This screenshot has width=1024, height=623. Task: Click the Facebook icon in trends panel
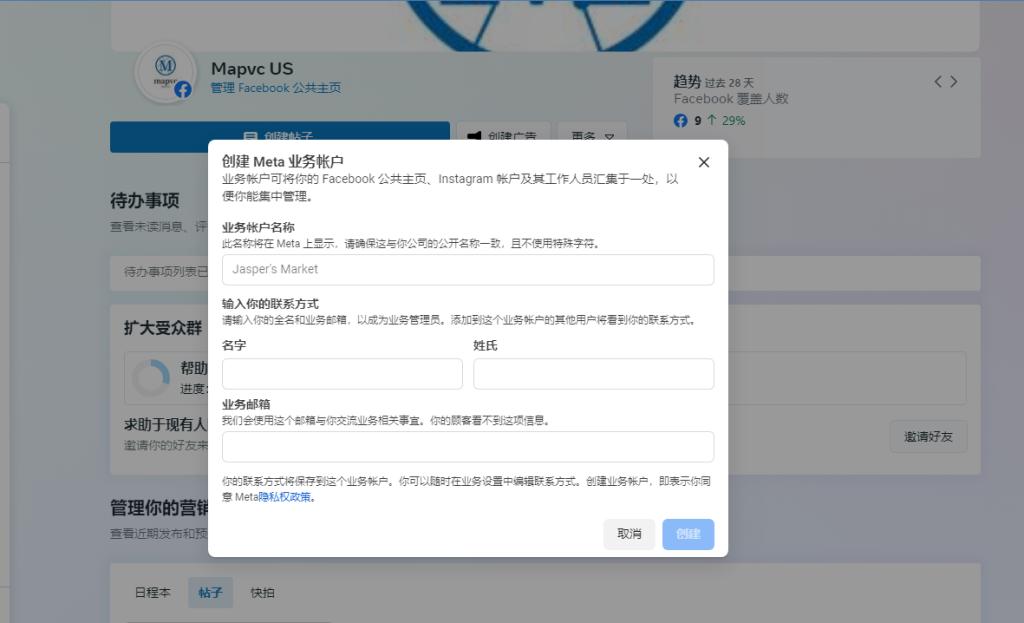680,121
